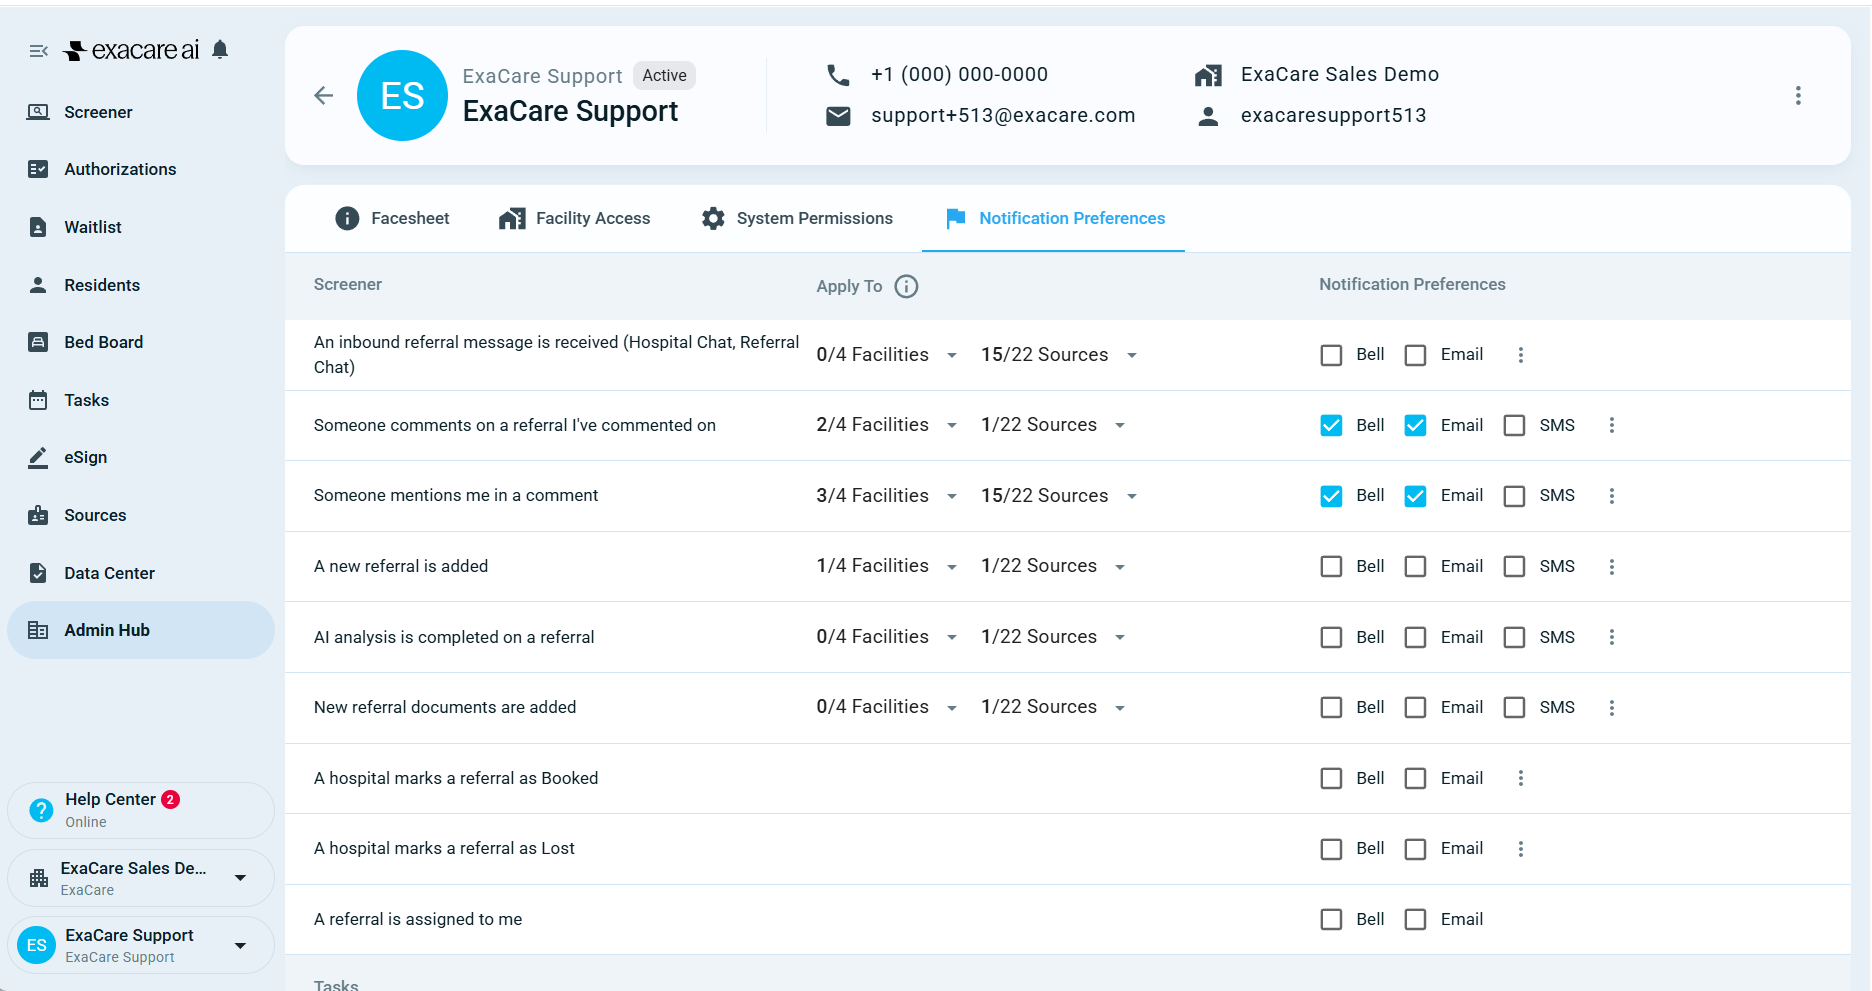
Task: Open eSign in the sidebar
Action: click(141, 457)
